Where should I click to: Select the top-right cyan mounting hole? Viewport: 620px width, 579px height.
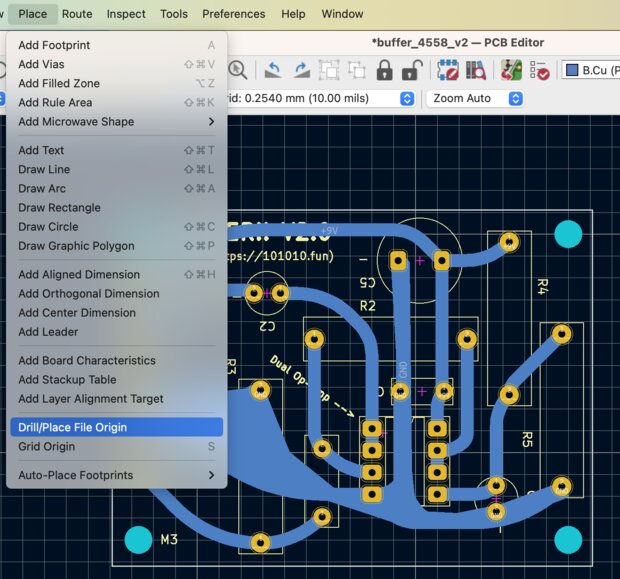point(568,234)
